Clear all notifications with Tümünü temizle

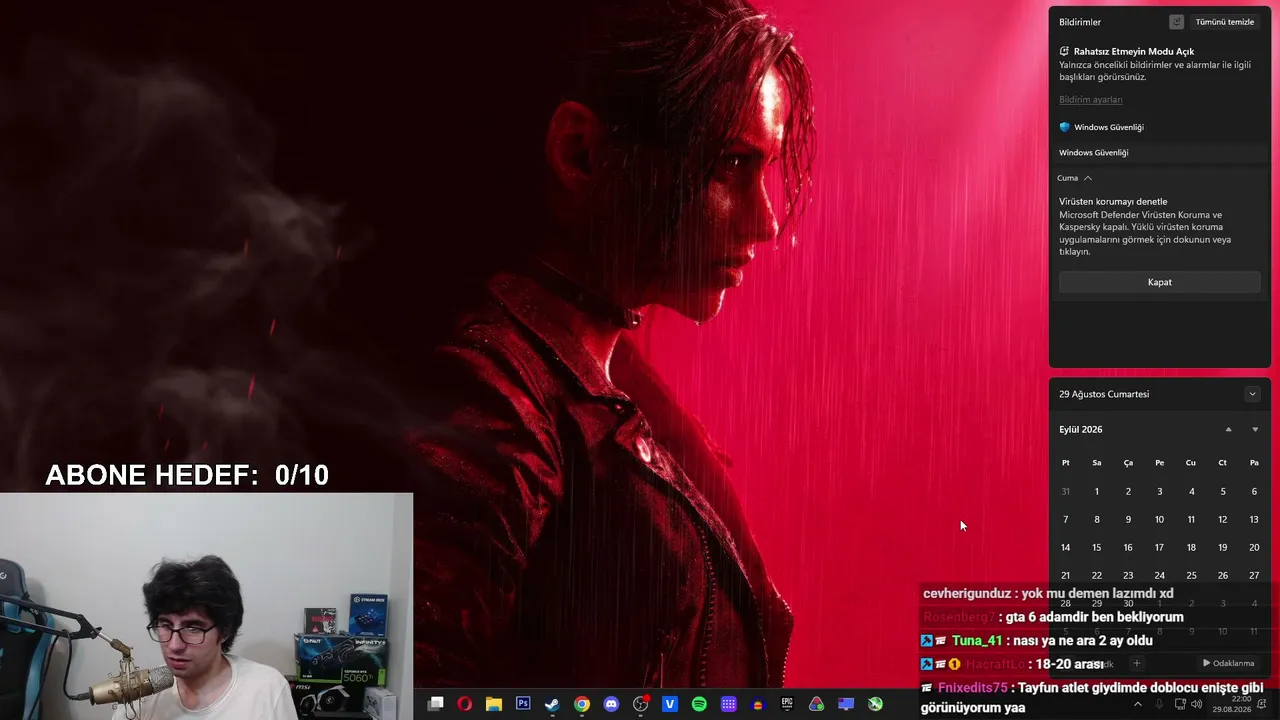1224,22
